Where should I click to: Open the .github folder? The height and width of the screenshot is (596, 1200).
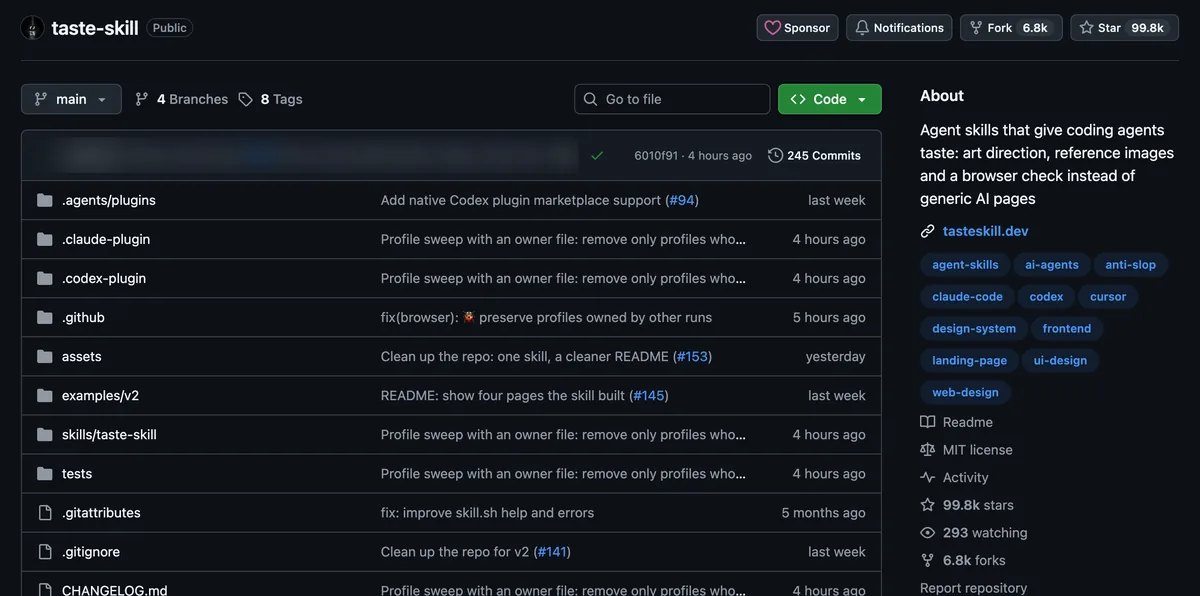coord(83,317)
